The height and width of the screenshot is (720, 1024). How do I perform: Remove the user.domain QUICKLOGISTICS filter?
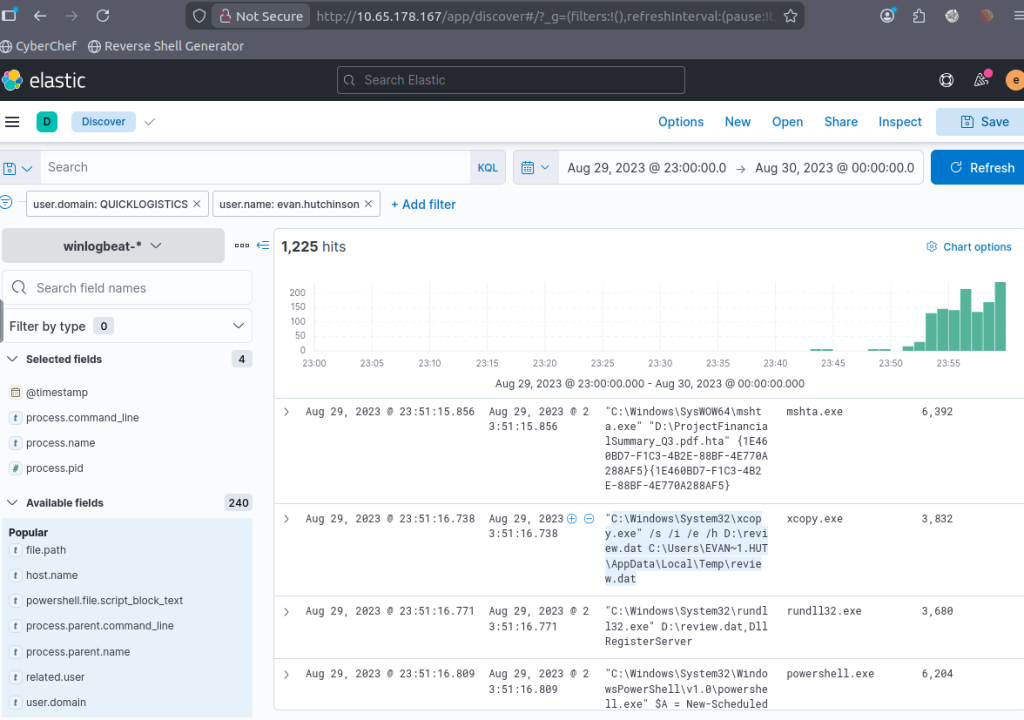(x=196, y=204)
